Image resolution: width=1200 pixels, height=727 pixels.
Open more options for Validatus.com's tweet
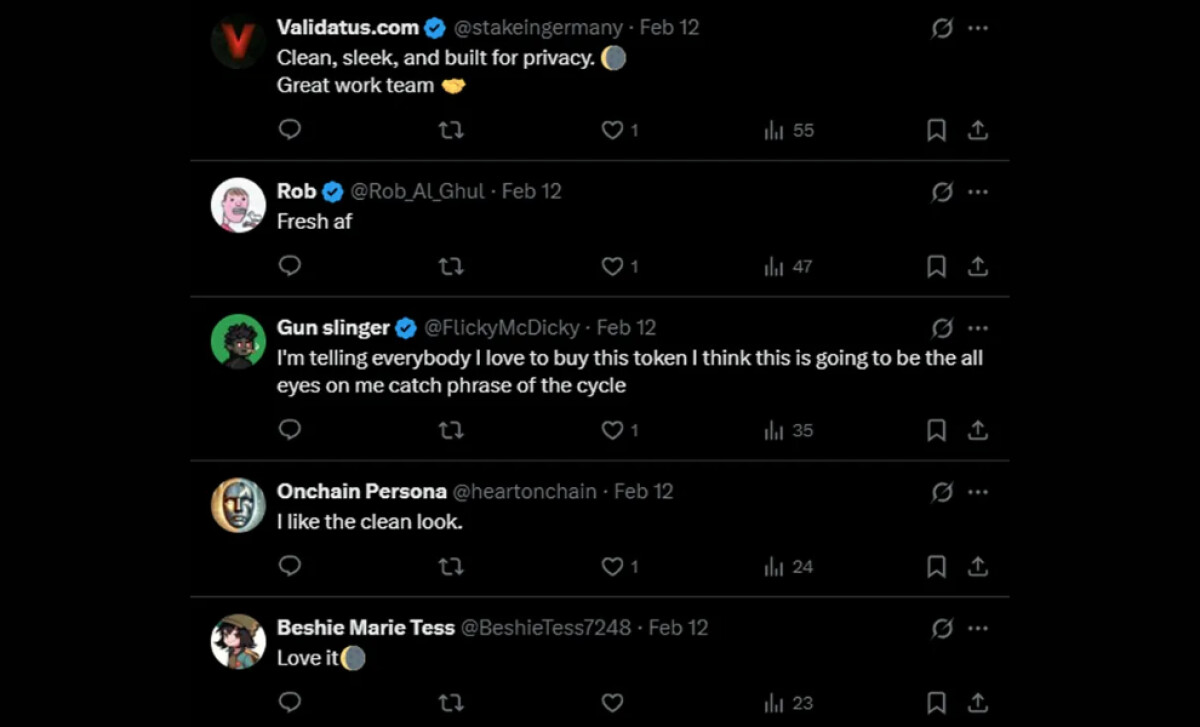click(978, 28)
